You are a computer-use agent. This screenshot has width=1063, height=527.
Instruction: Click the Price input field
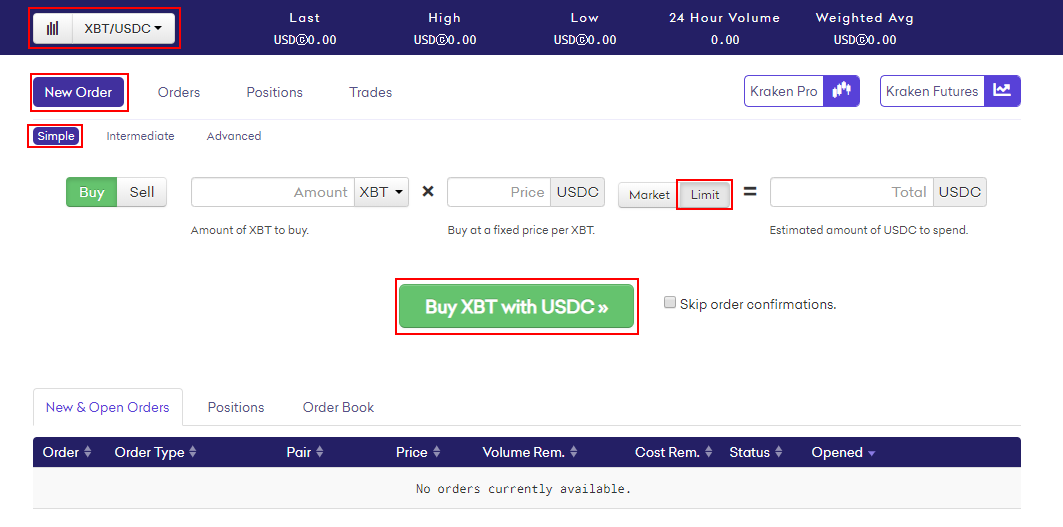tap(499, 192)
